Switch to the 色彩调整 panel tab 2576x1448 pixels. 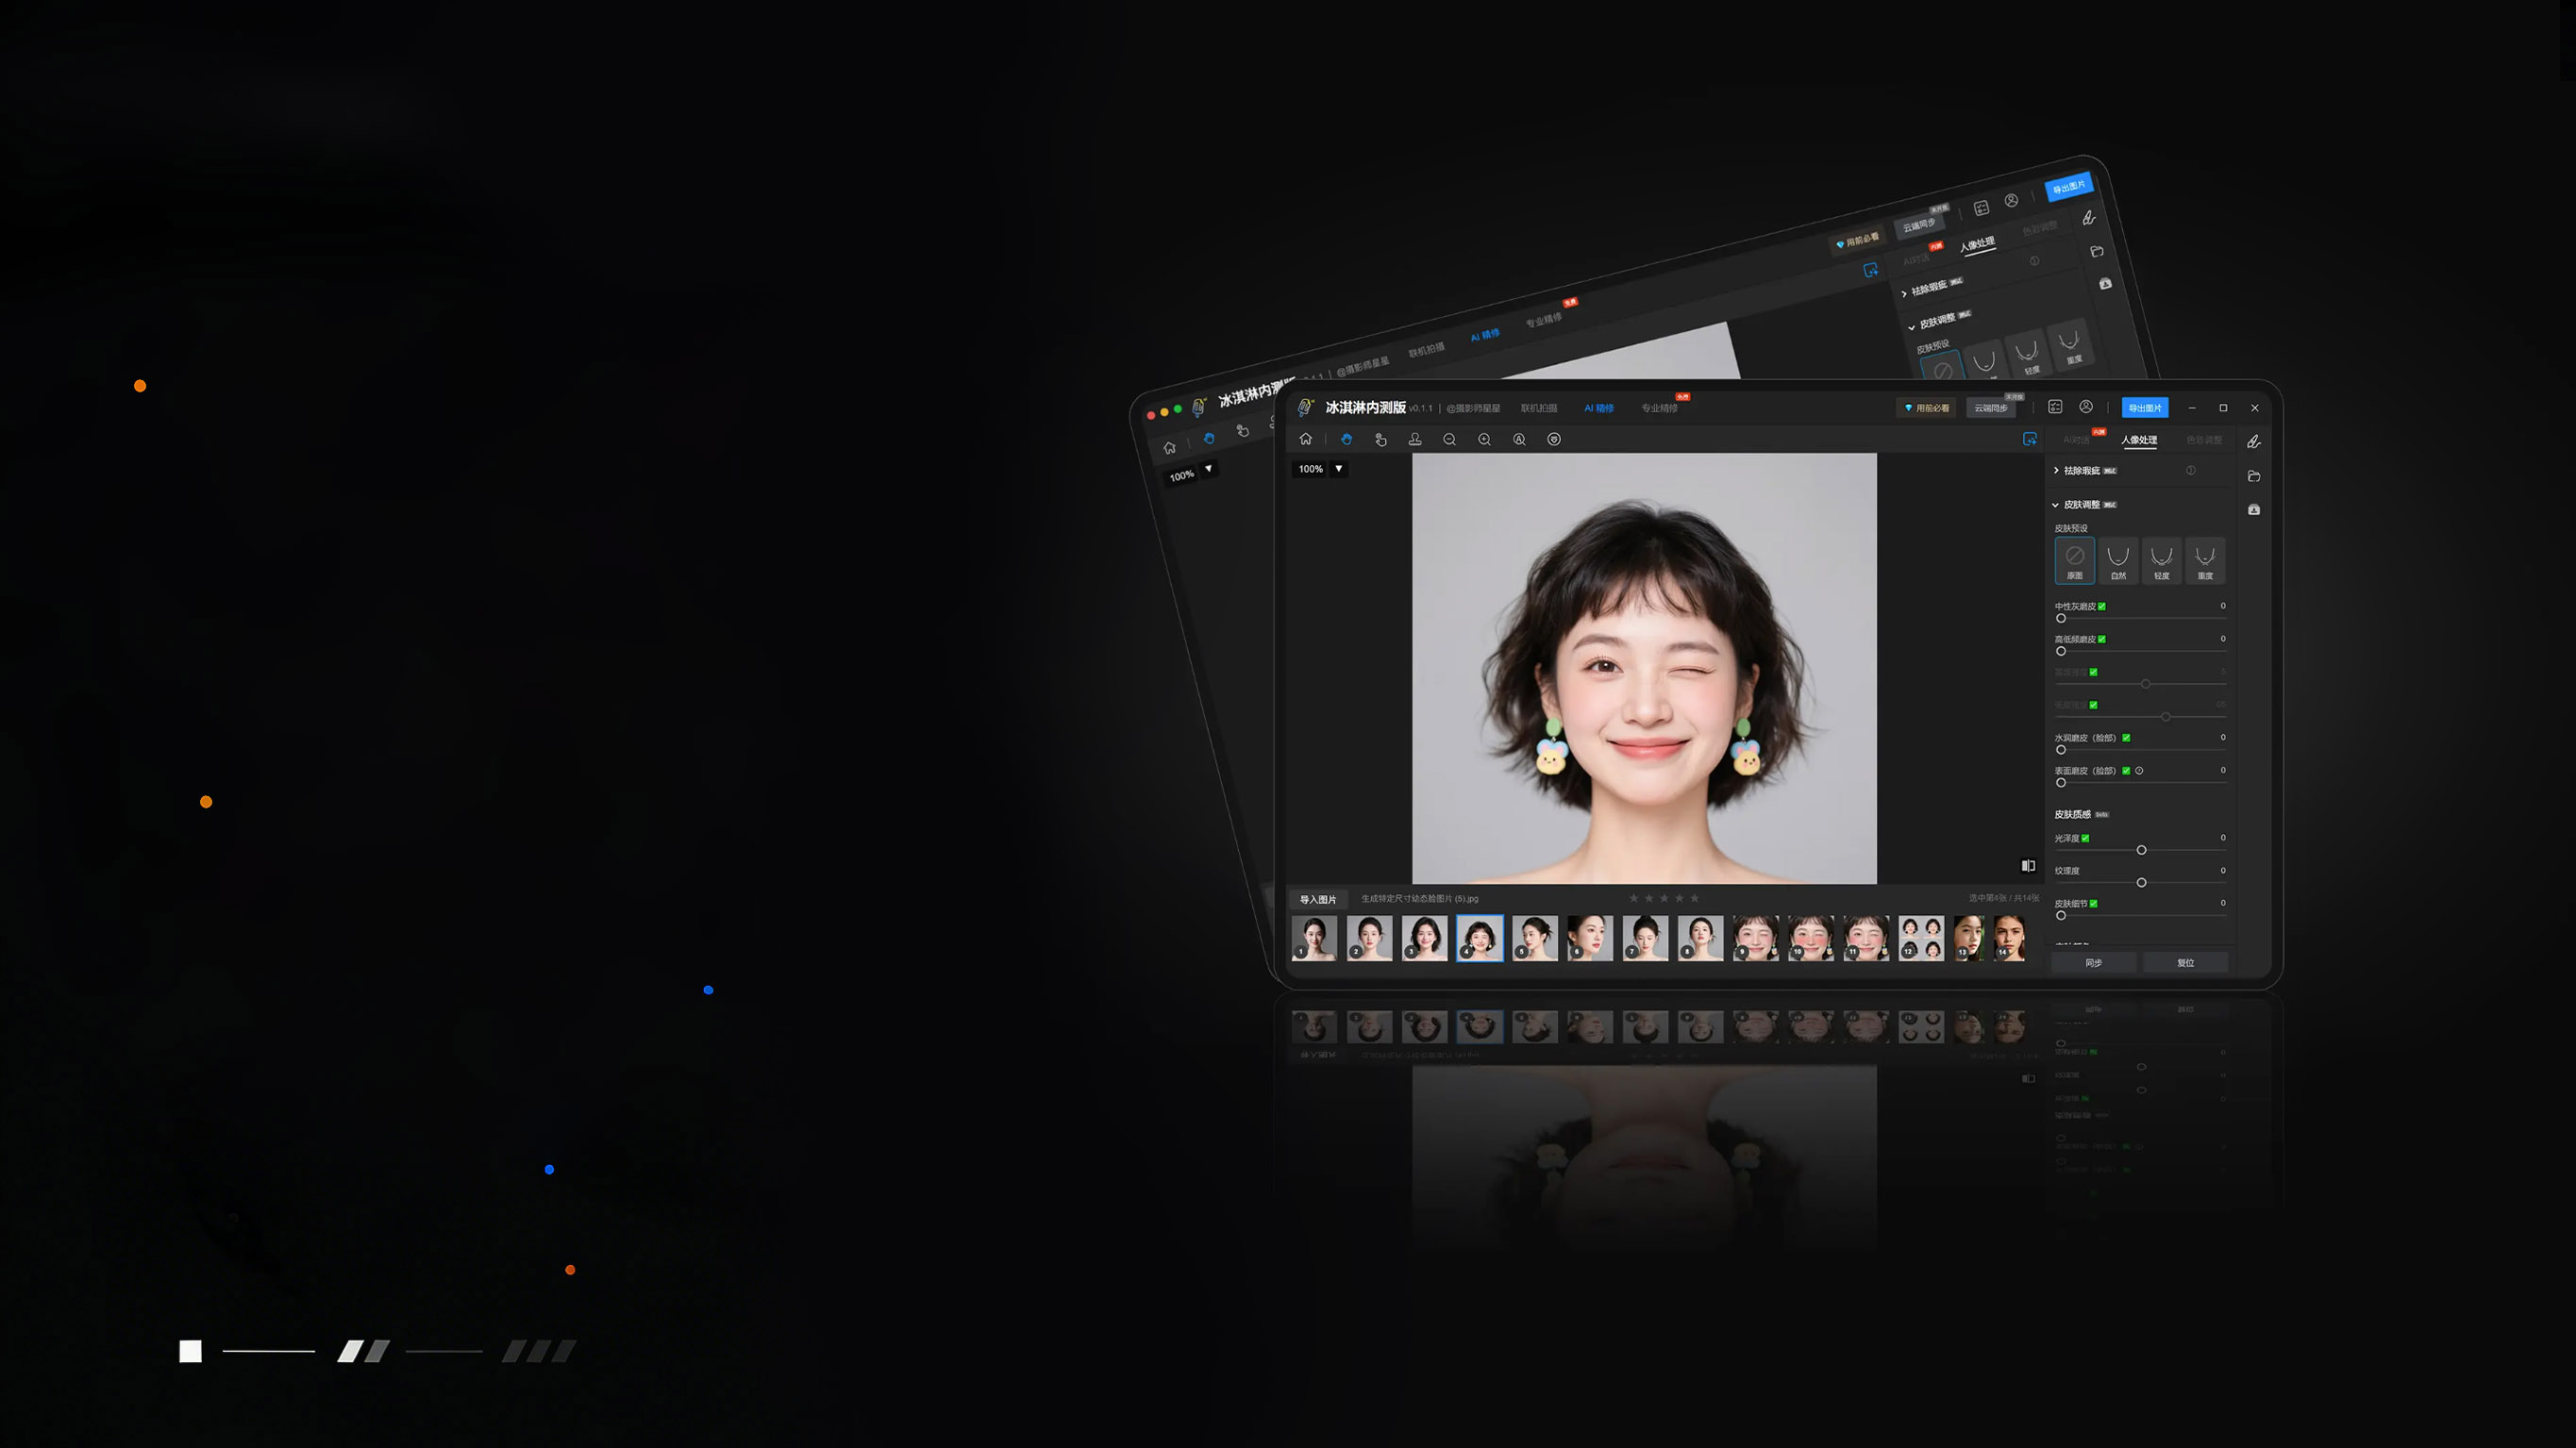2205,441
